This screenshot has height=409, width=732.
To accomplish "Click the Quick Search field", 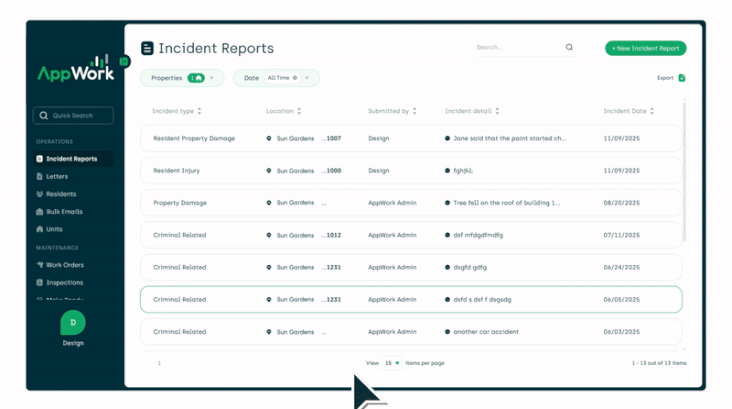I will click(x=73, y=116).
